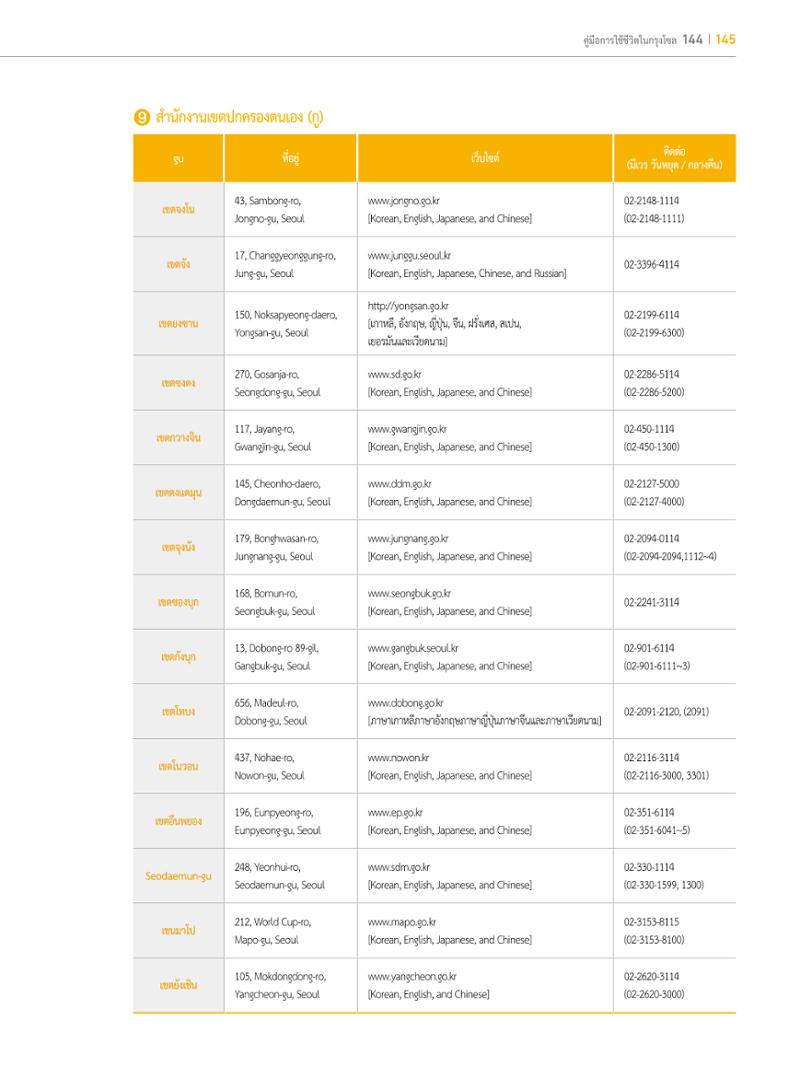Click the address 212, World Cup-ro

coord(273,922)
